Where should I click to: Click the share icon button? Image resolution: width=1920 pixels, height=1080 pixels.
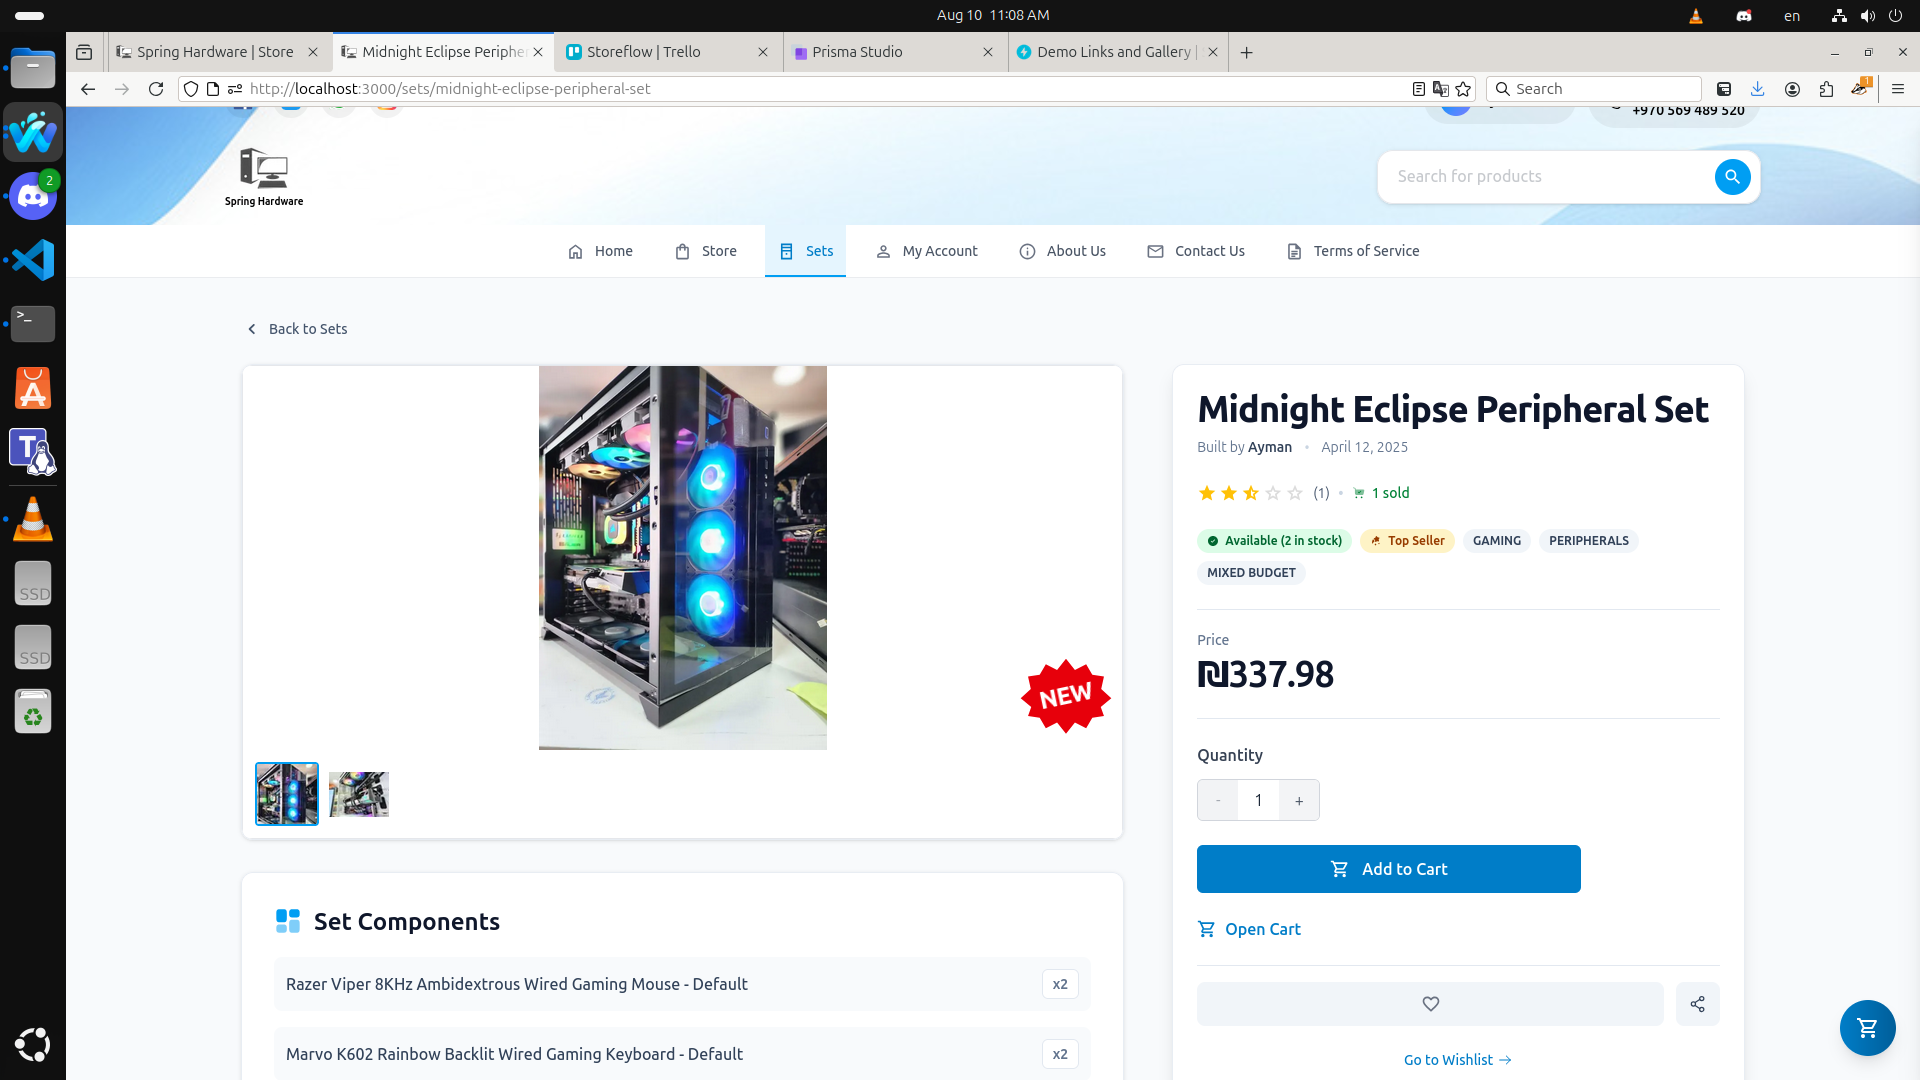tap(1697, 1004)
